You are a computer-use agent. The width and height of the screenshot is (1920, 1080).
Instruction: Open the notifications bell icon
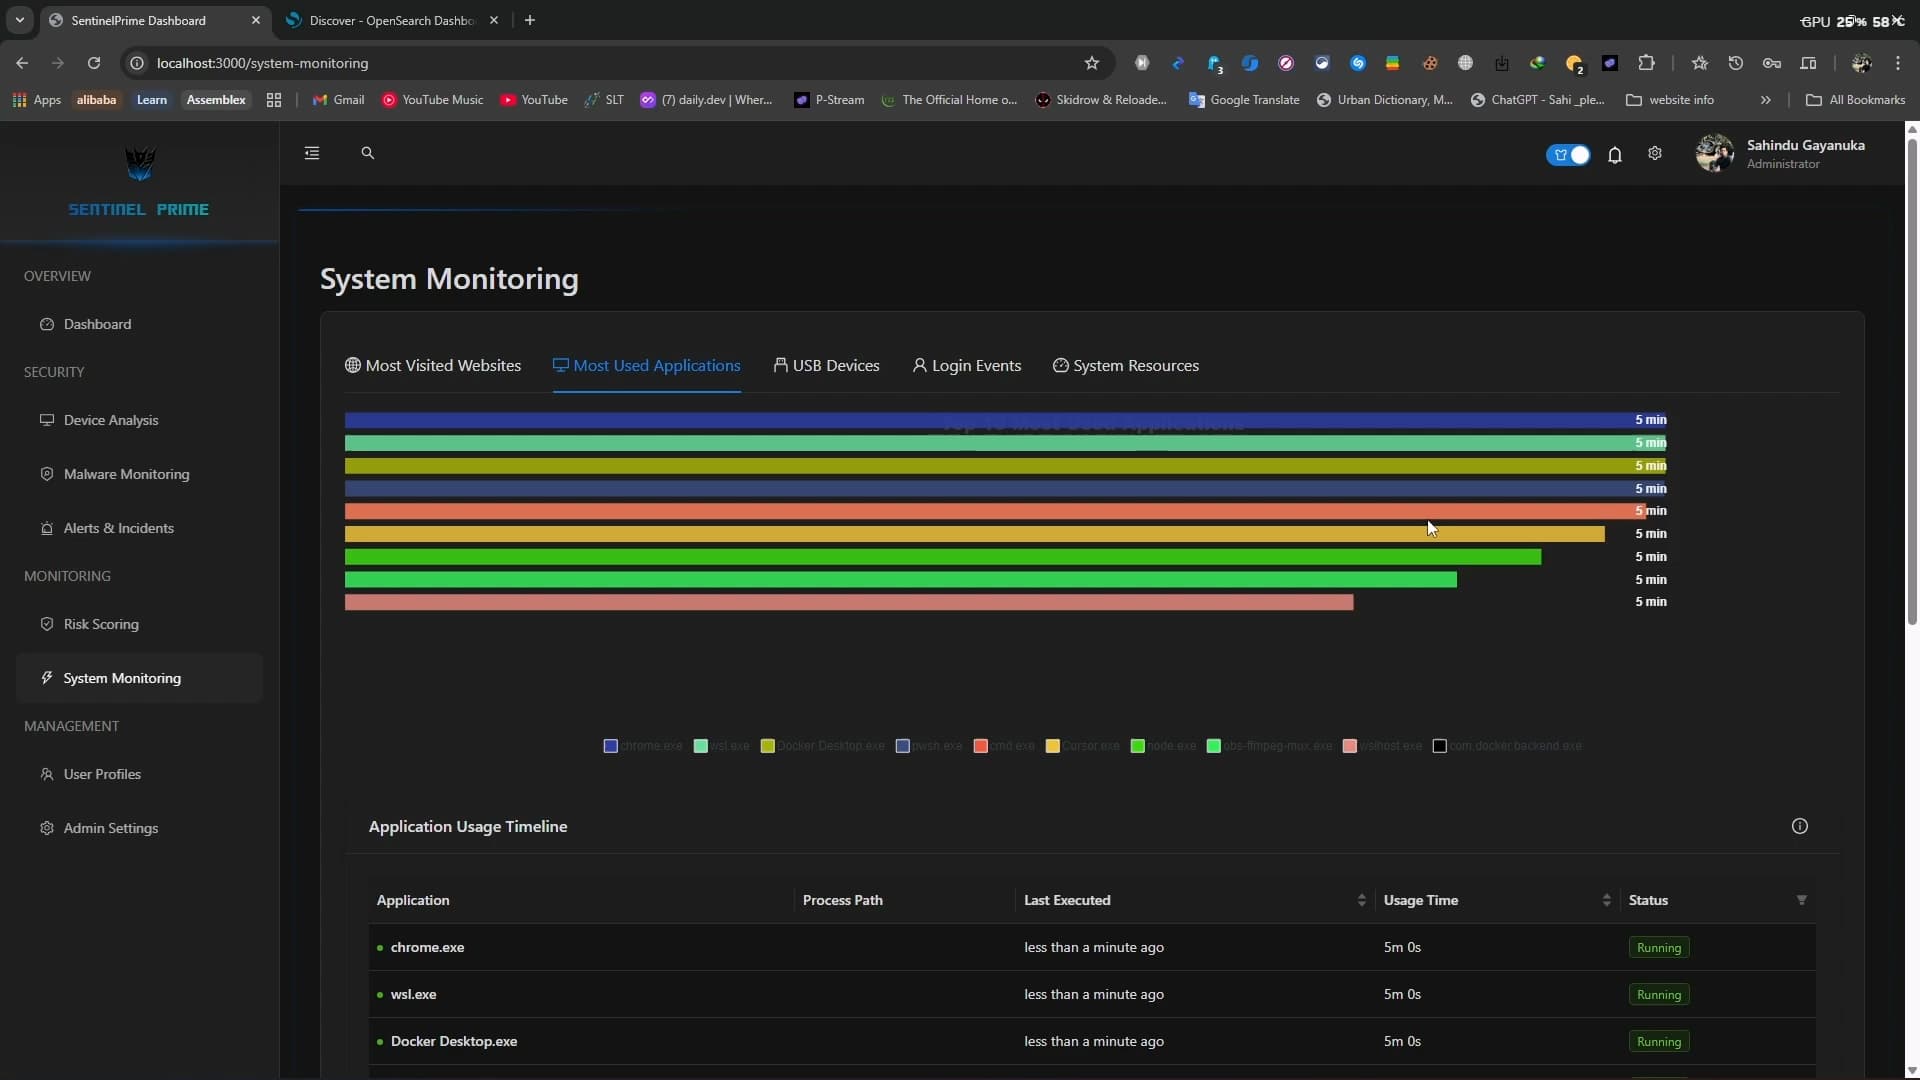pos(1614,155)
